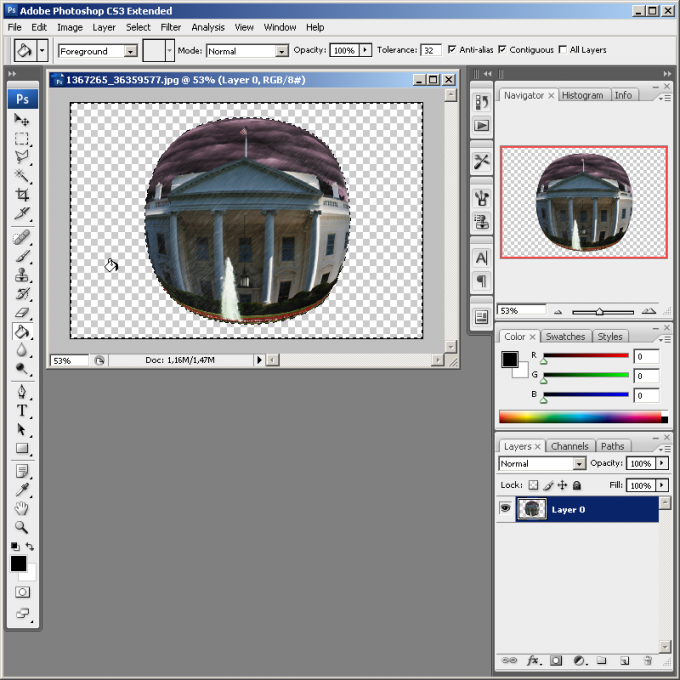The width and height of the screenshot is (680, 680).
Task: Open the layer blend mode dropdown
Action: click(579, 464)
